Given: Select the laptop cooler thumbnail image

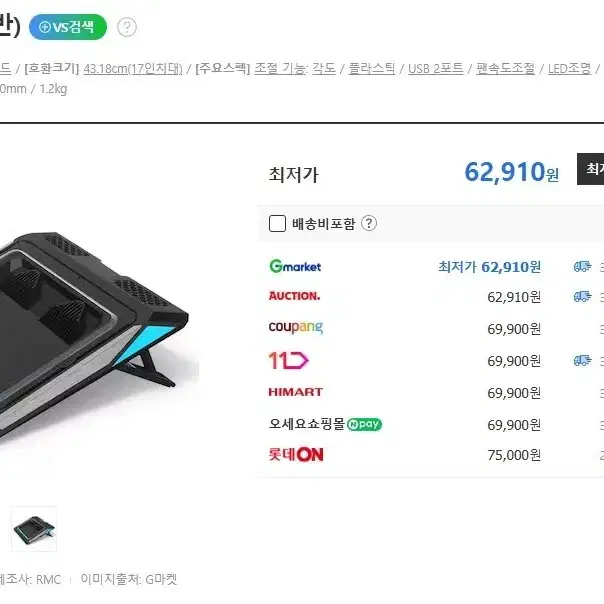Looking at the screenshot, I should coord(34,529).
